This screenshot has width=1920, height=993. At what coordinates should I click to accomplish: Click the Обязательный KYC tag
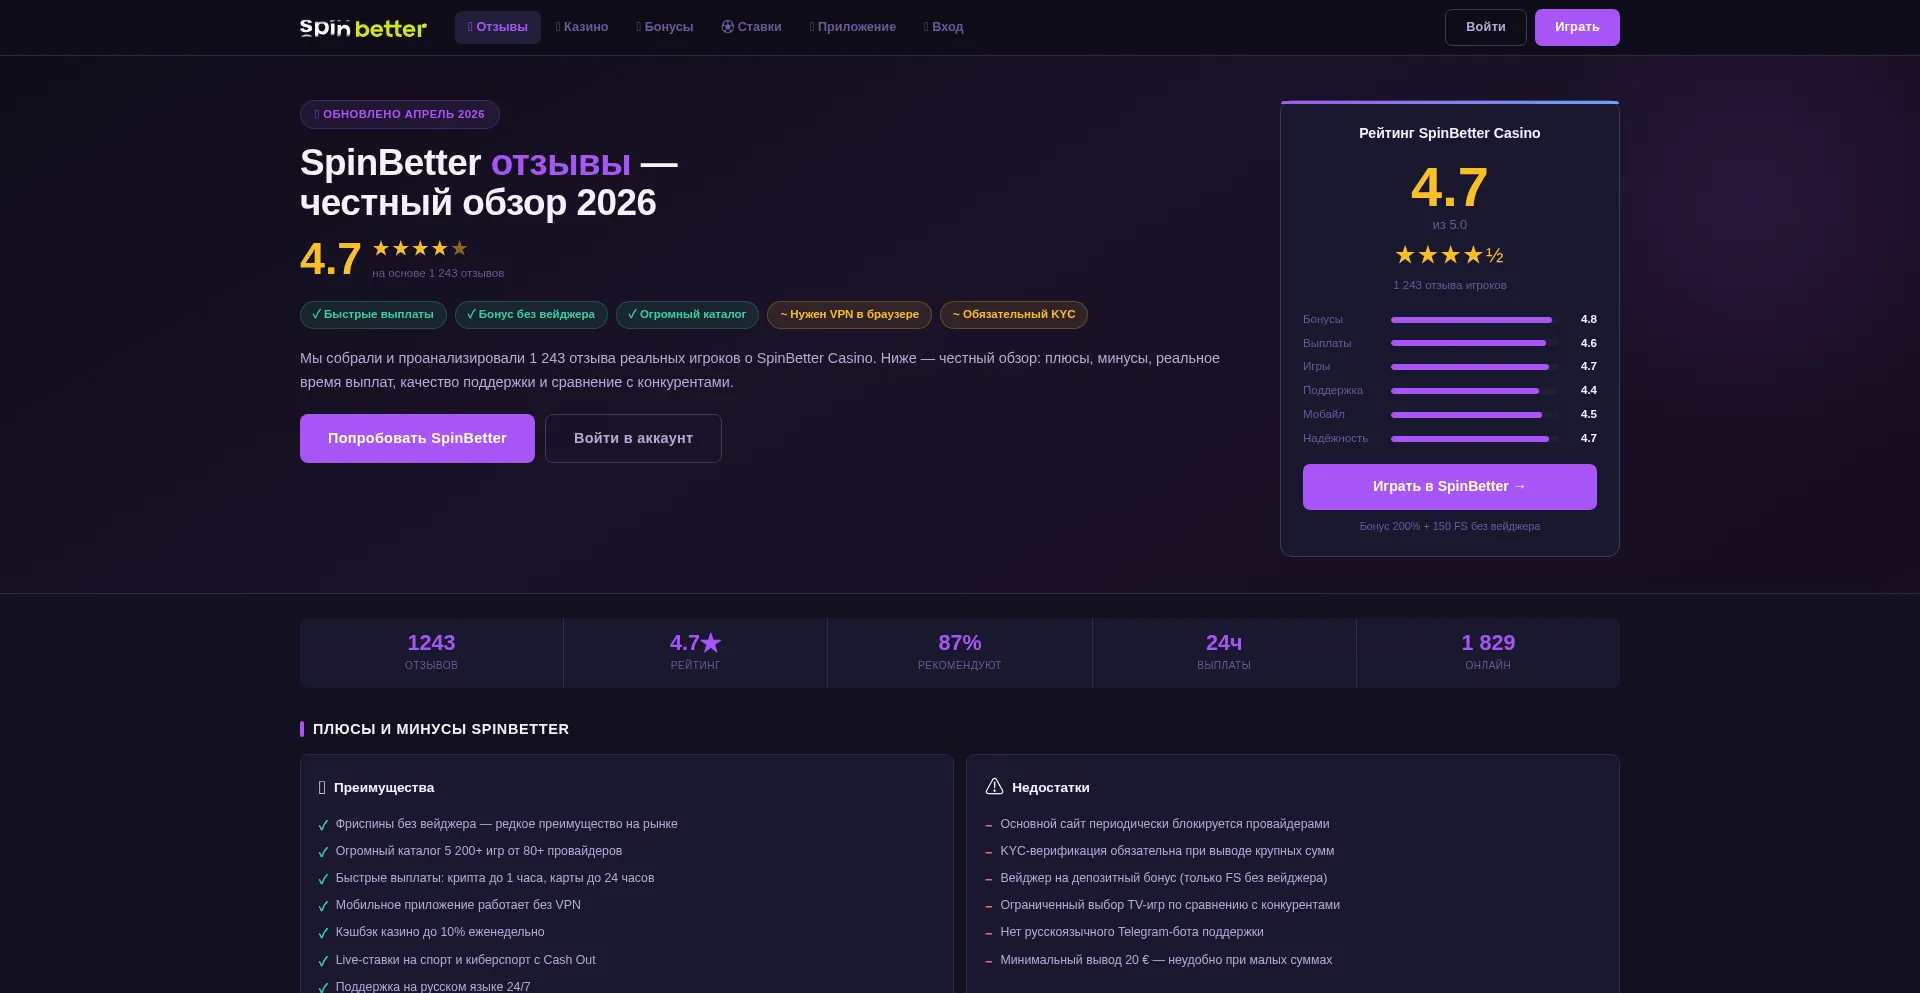1014,315
